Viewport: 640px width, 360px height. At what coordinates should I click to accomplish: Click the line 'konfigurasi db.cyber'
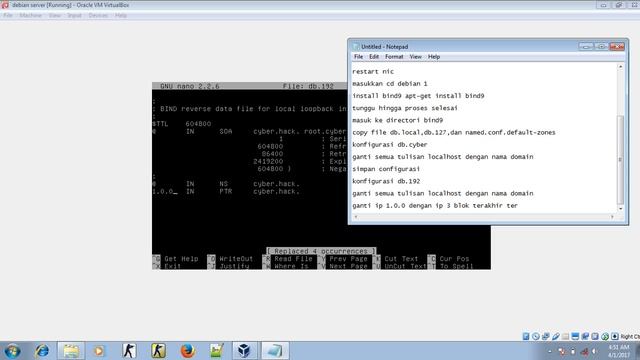point(390,145)
